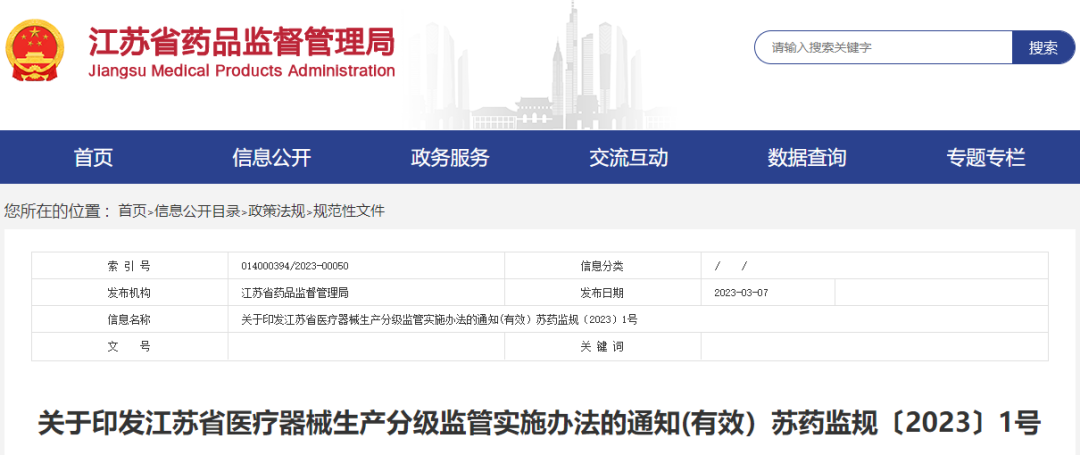
Task: Open the 政务服务 navigation menu
Action: coord(450,158)
